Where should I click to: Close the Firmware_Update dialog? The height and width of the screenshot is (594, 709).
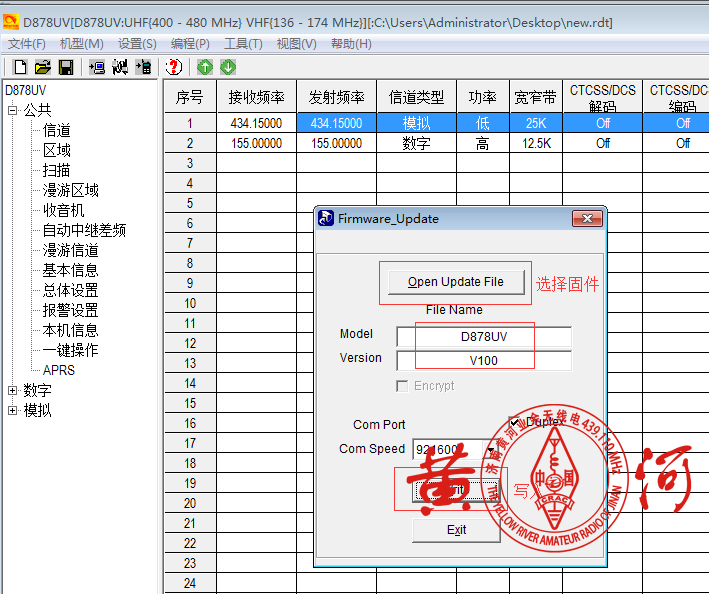click(x=587, y=219)
